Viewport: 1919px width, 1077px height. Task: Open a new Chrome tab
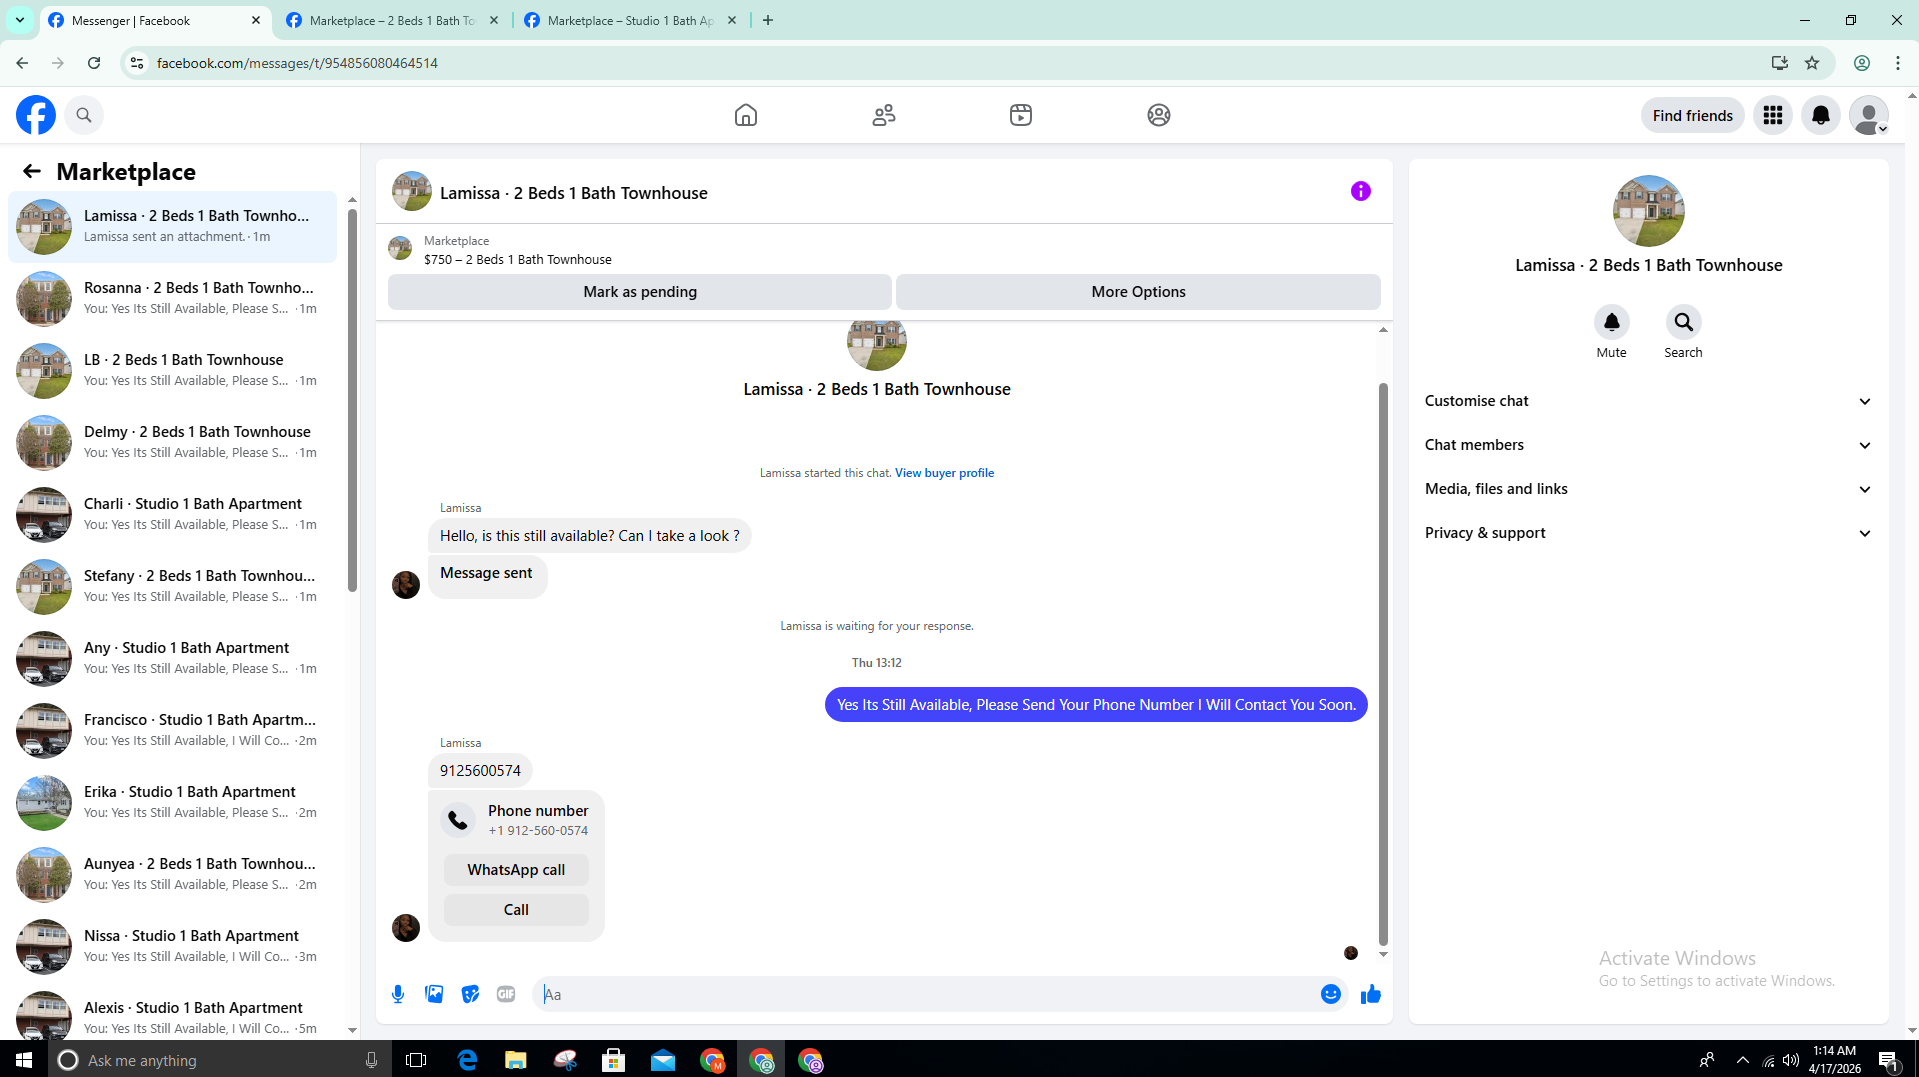click(x=768, y=20)
